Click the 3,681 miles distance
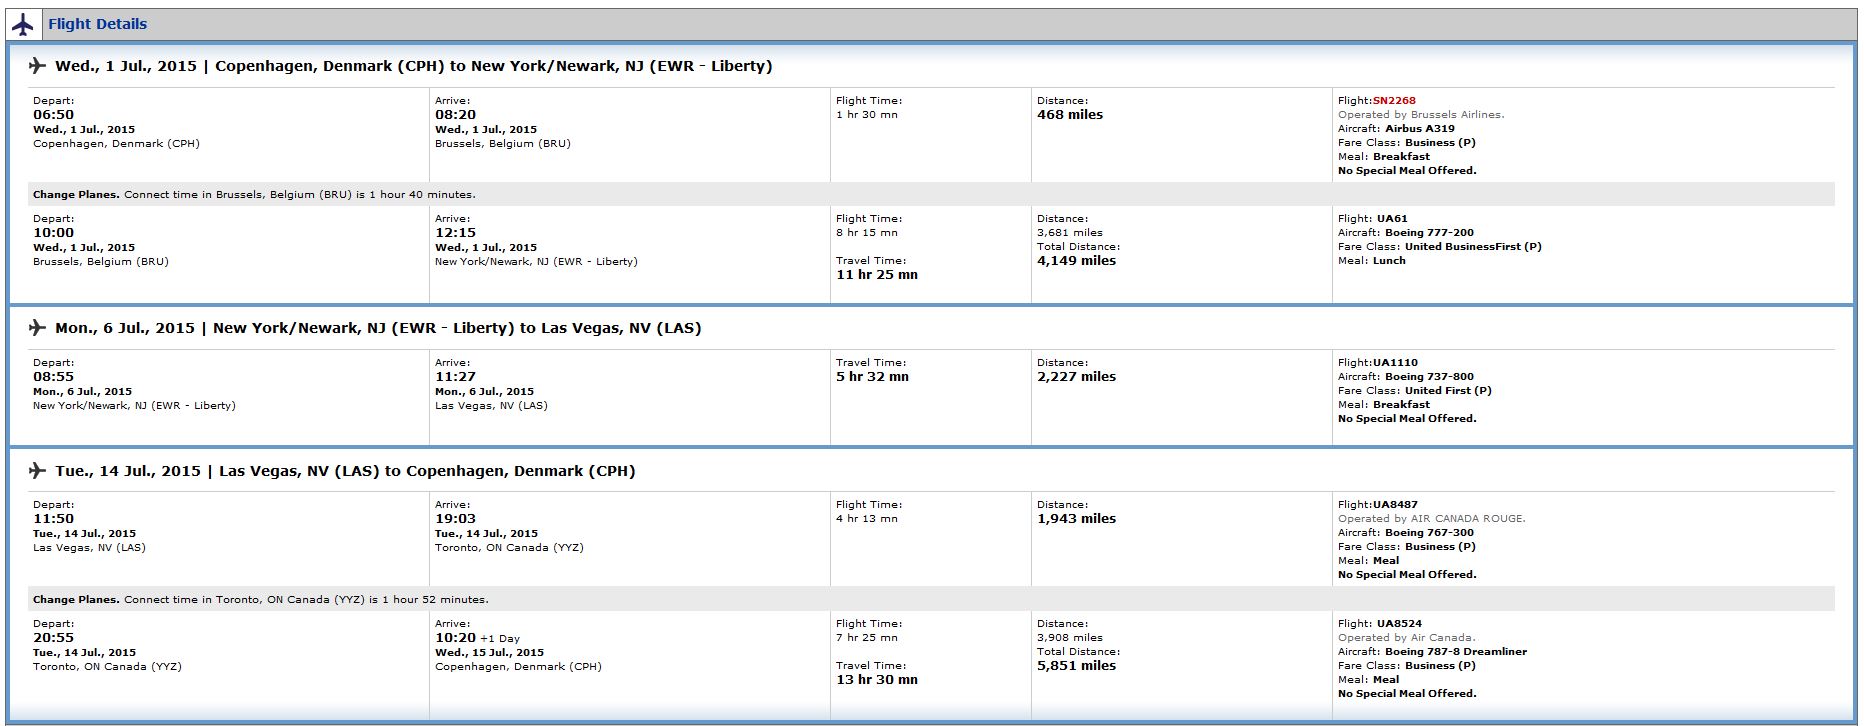The image size is (1864, 726). [x=1070, y=233]
